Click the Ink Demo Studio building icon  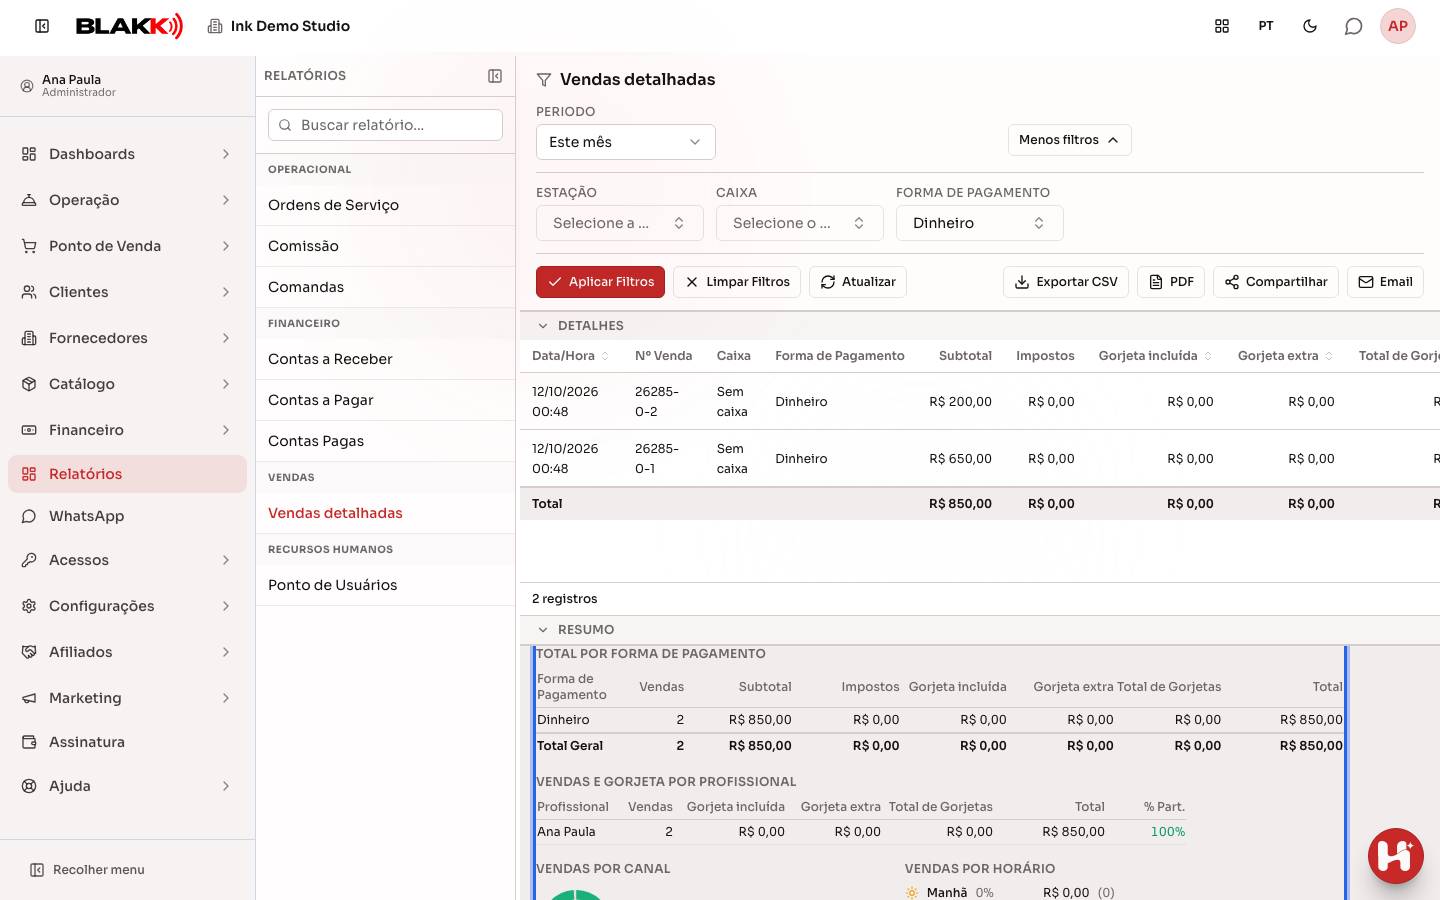point(215,26)
